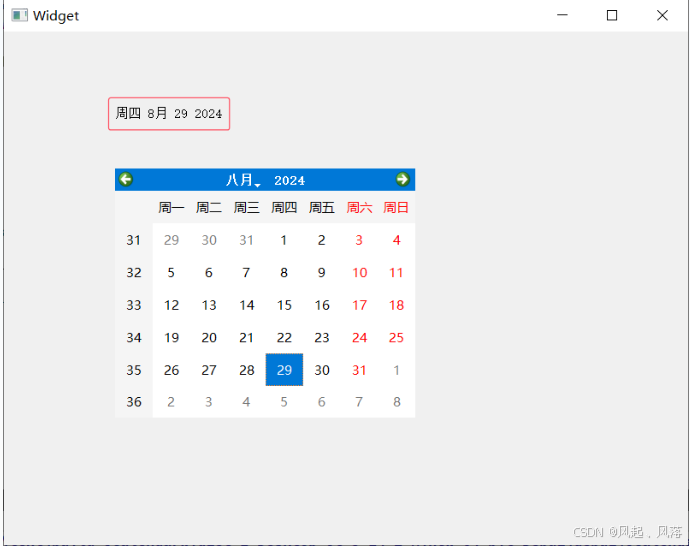Viewport: 690px width, 546px height.
Task: Select grayed 31 of July in week 31
Action: click(x=246, y=240)
